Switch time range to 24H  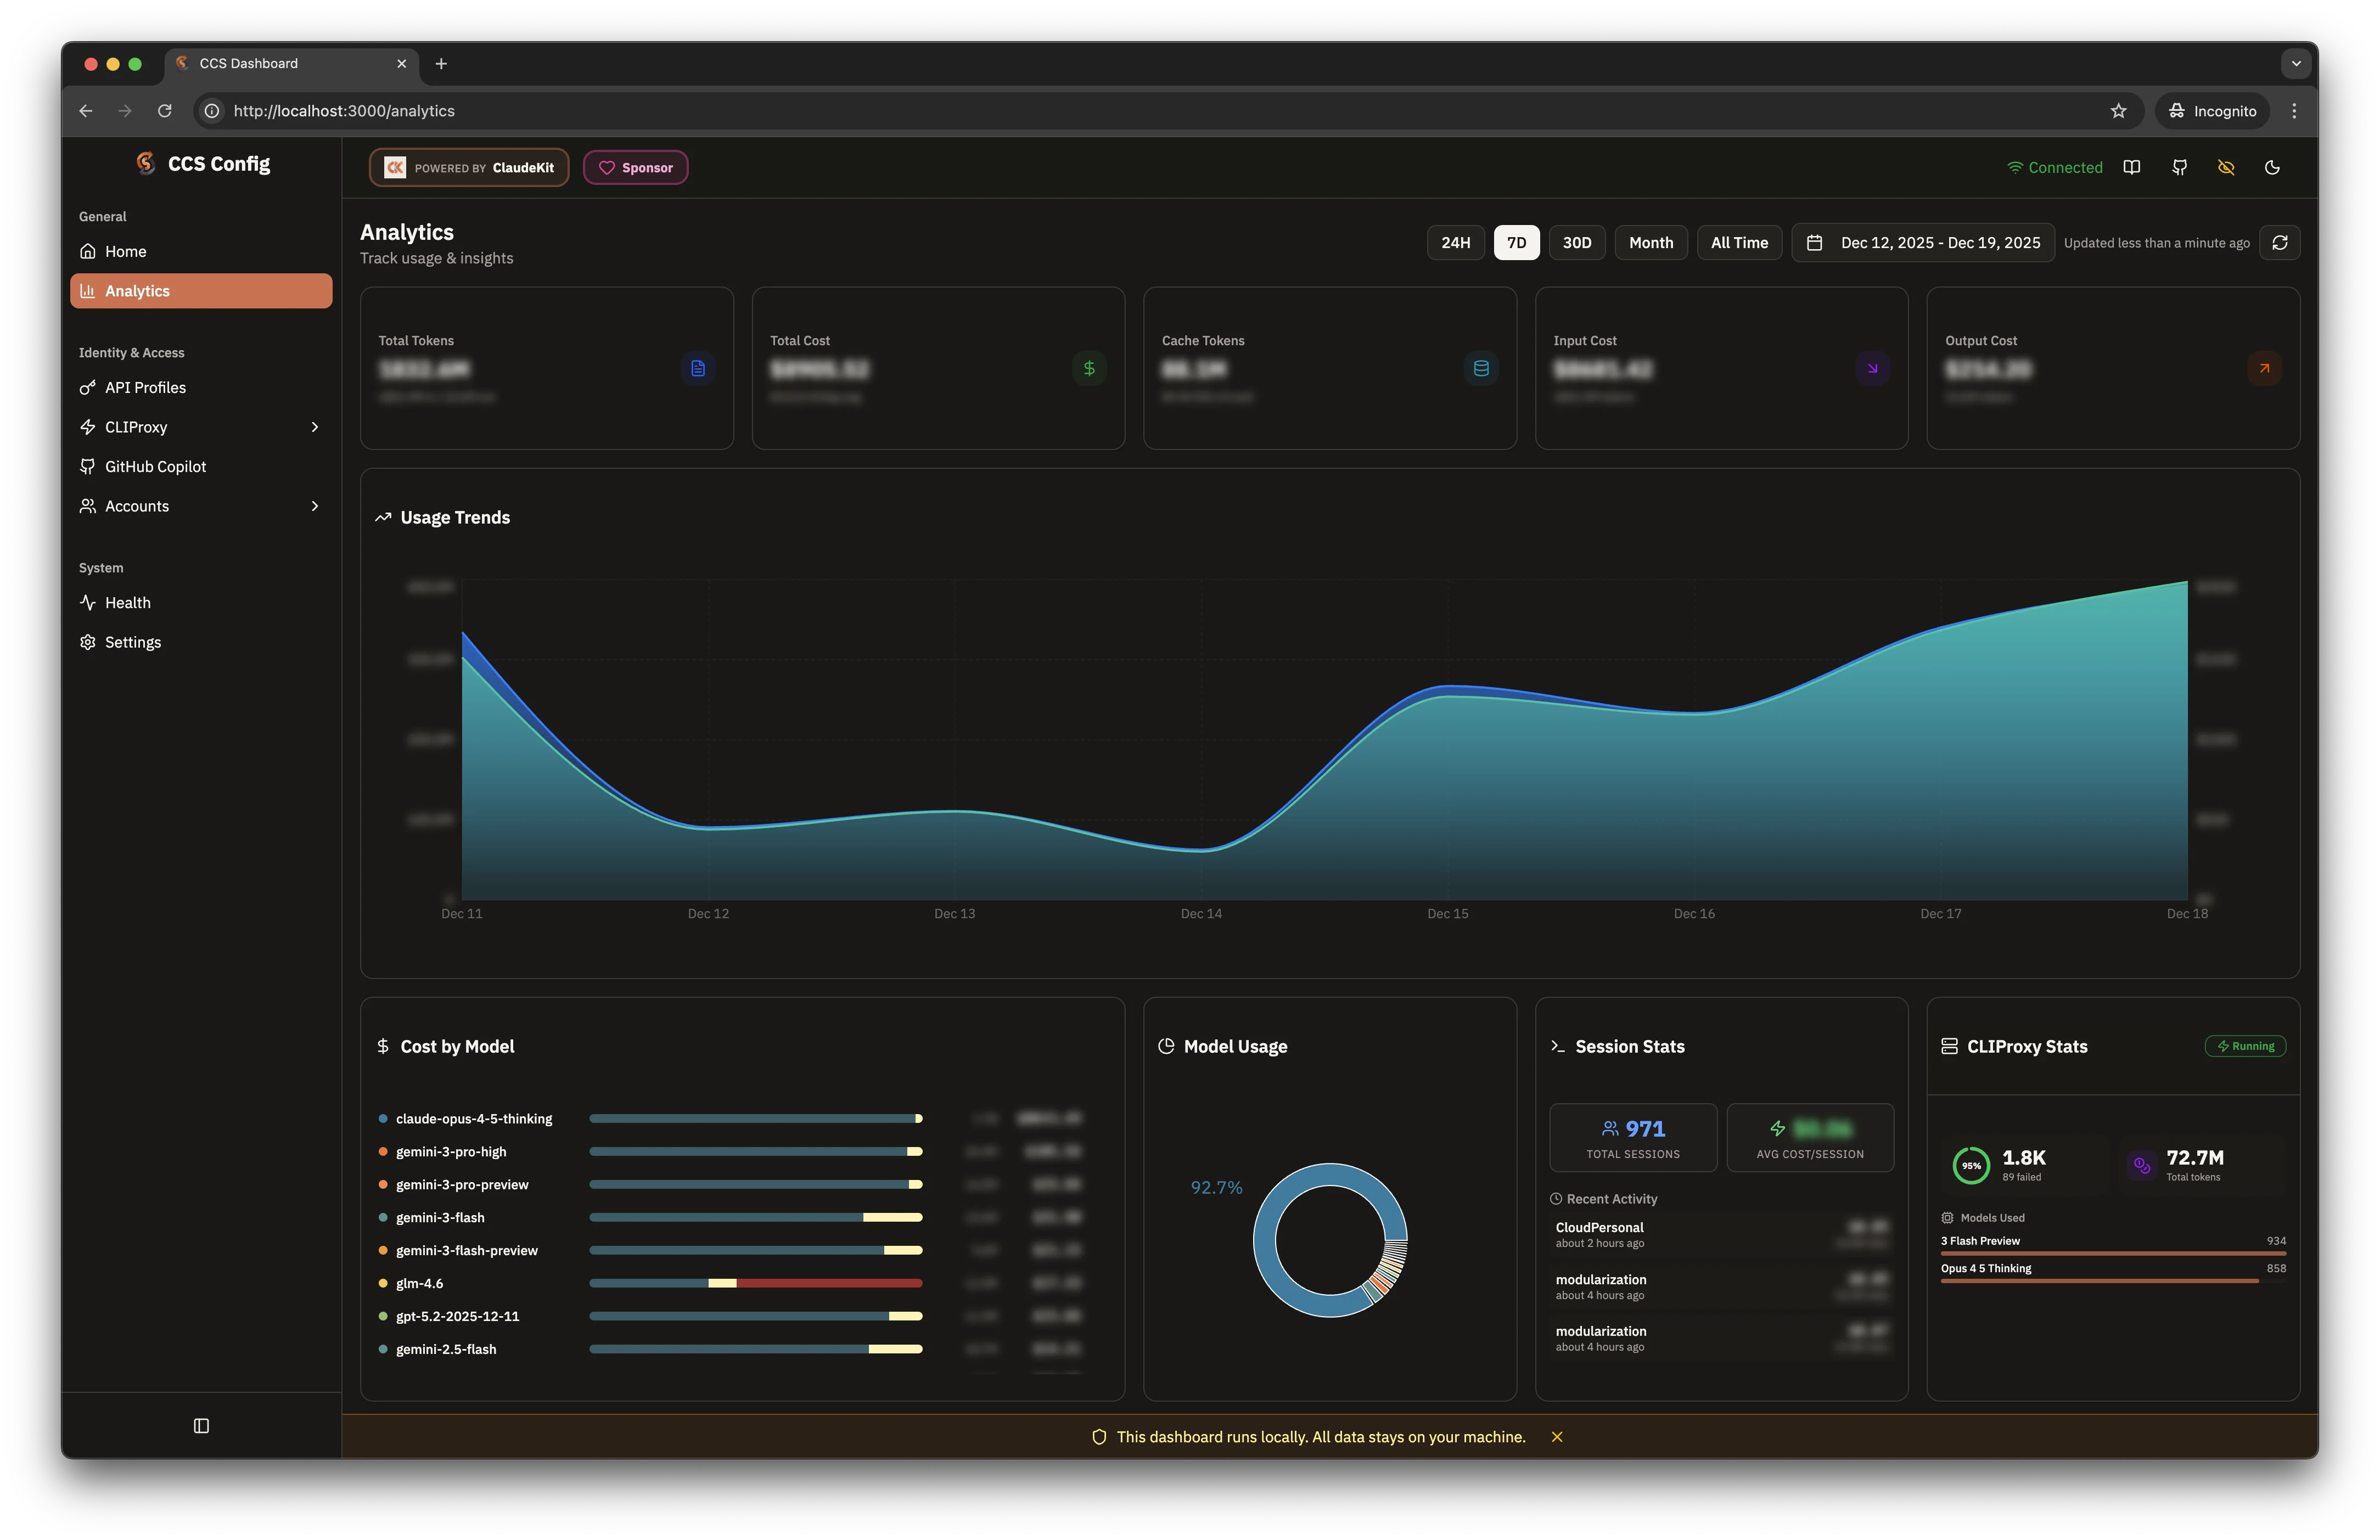click(1455, 242)
